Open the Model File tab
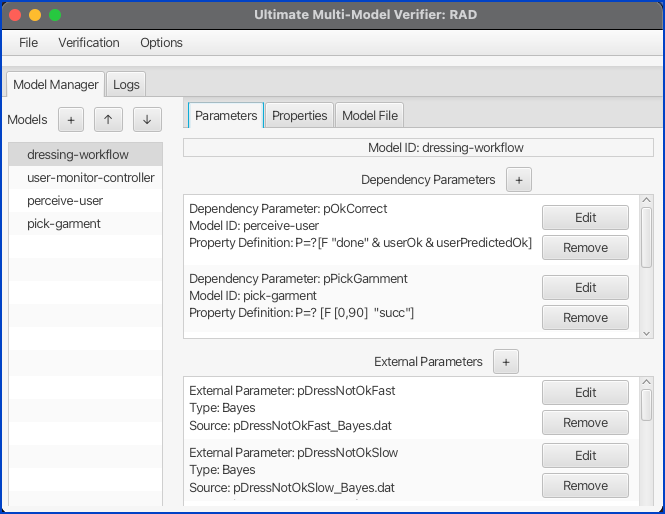 tap(370, 116)
